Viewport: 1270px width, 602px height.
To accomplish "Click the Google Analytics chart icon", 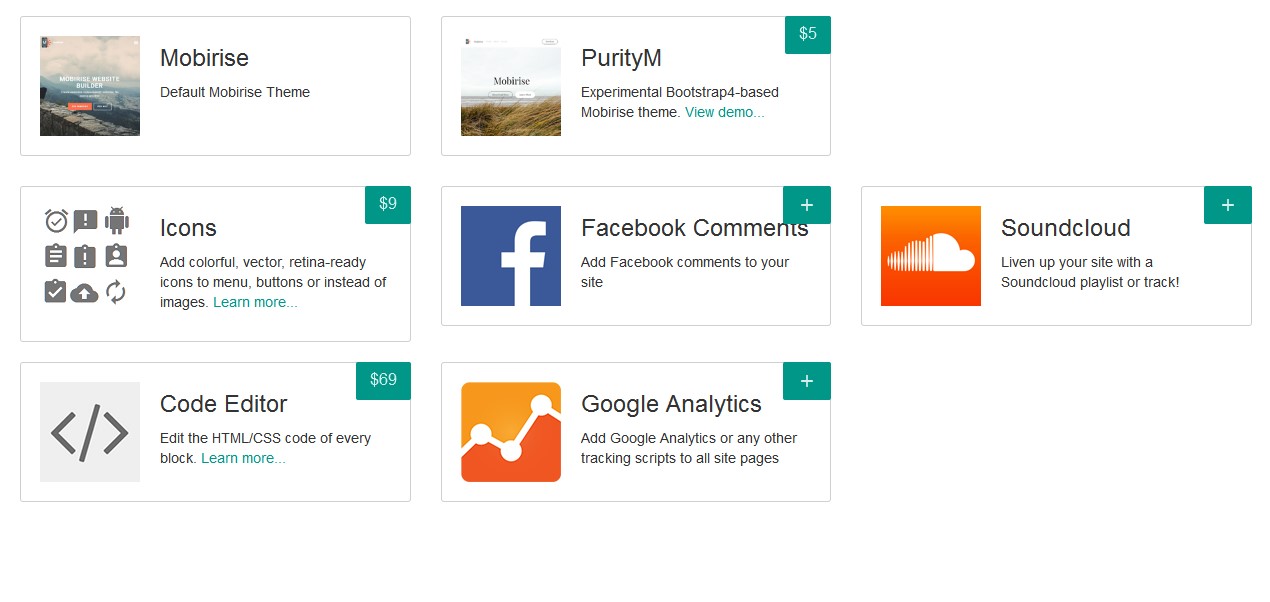I will pyautogui.click(x=510, y=432).
